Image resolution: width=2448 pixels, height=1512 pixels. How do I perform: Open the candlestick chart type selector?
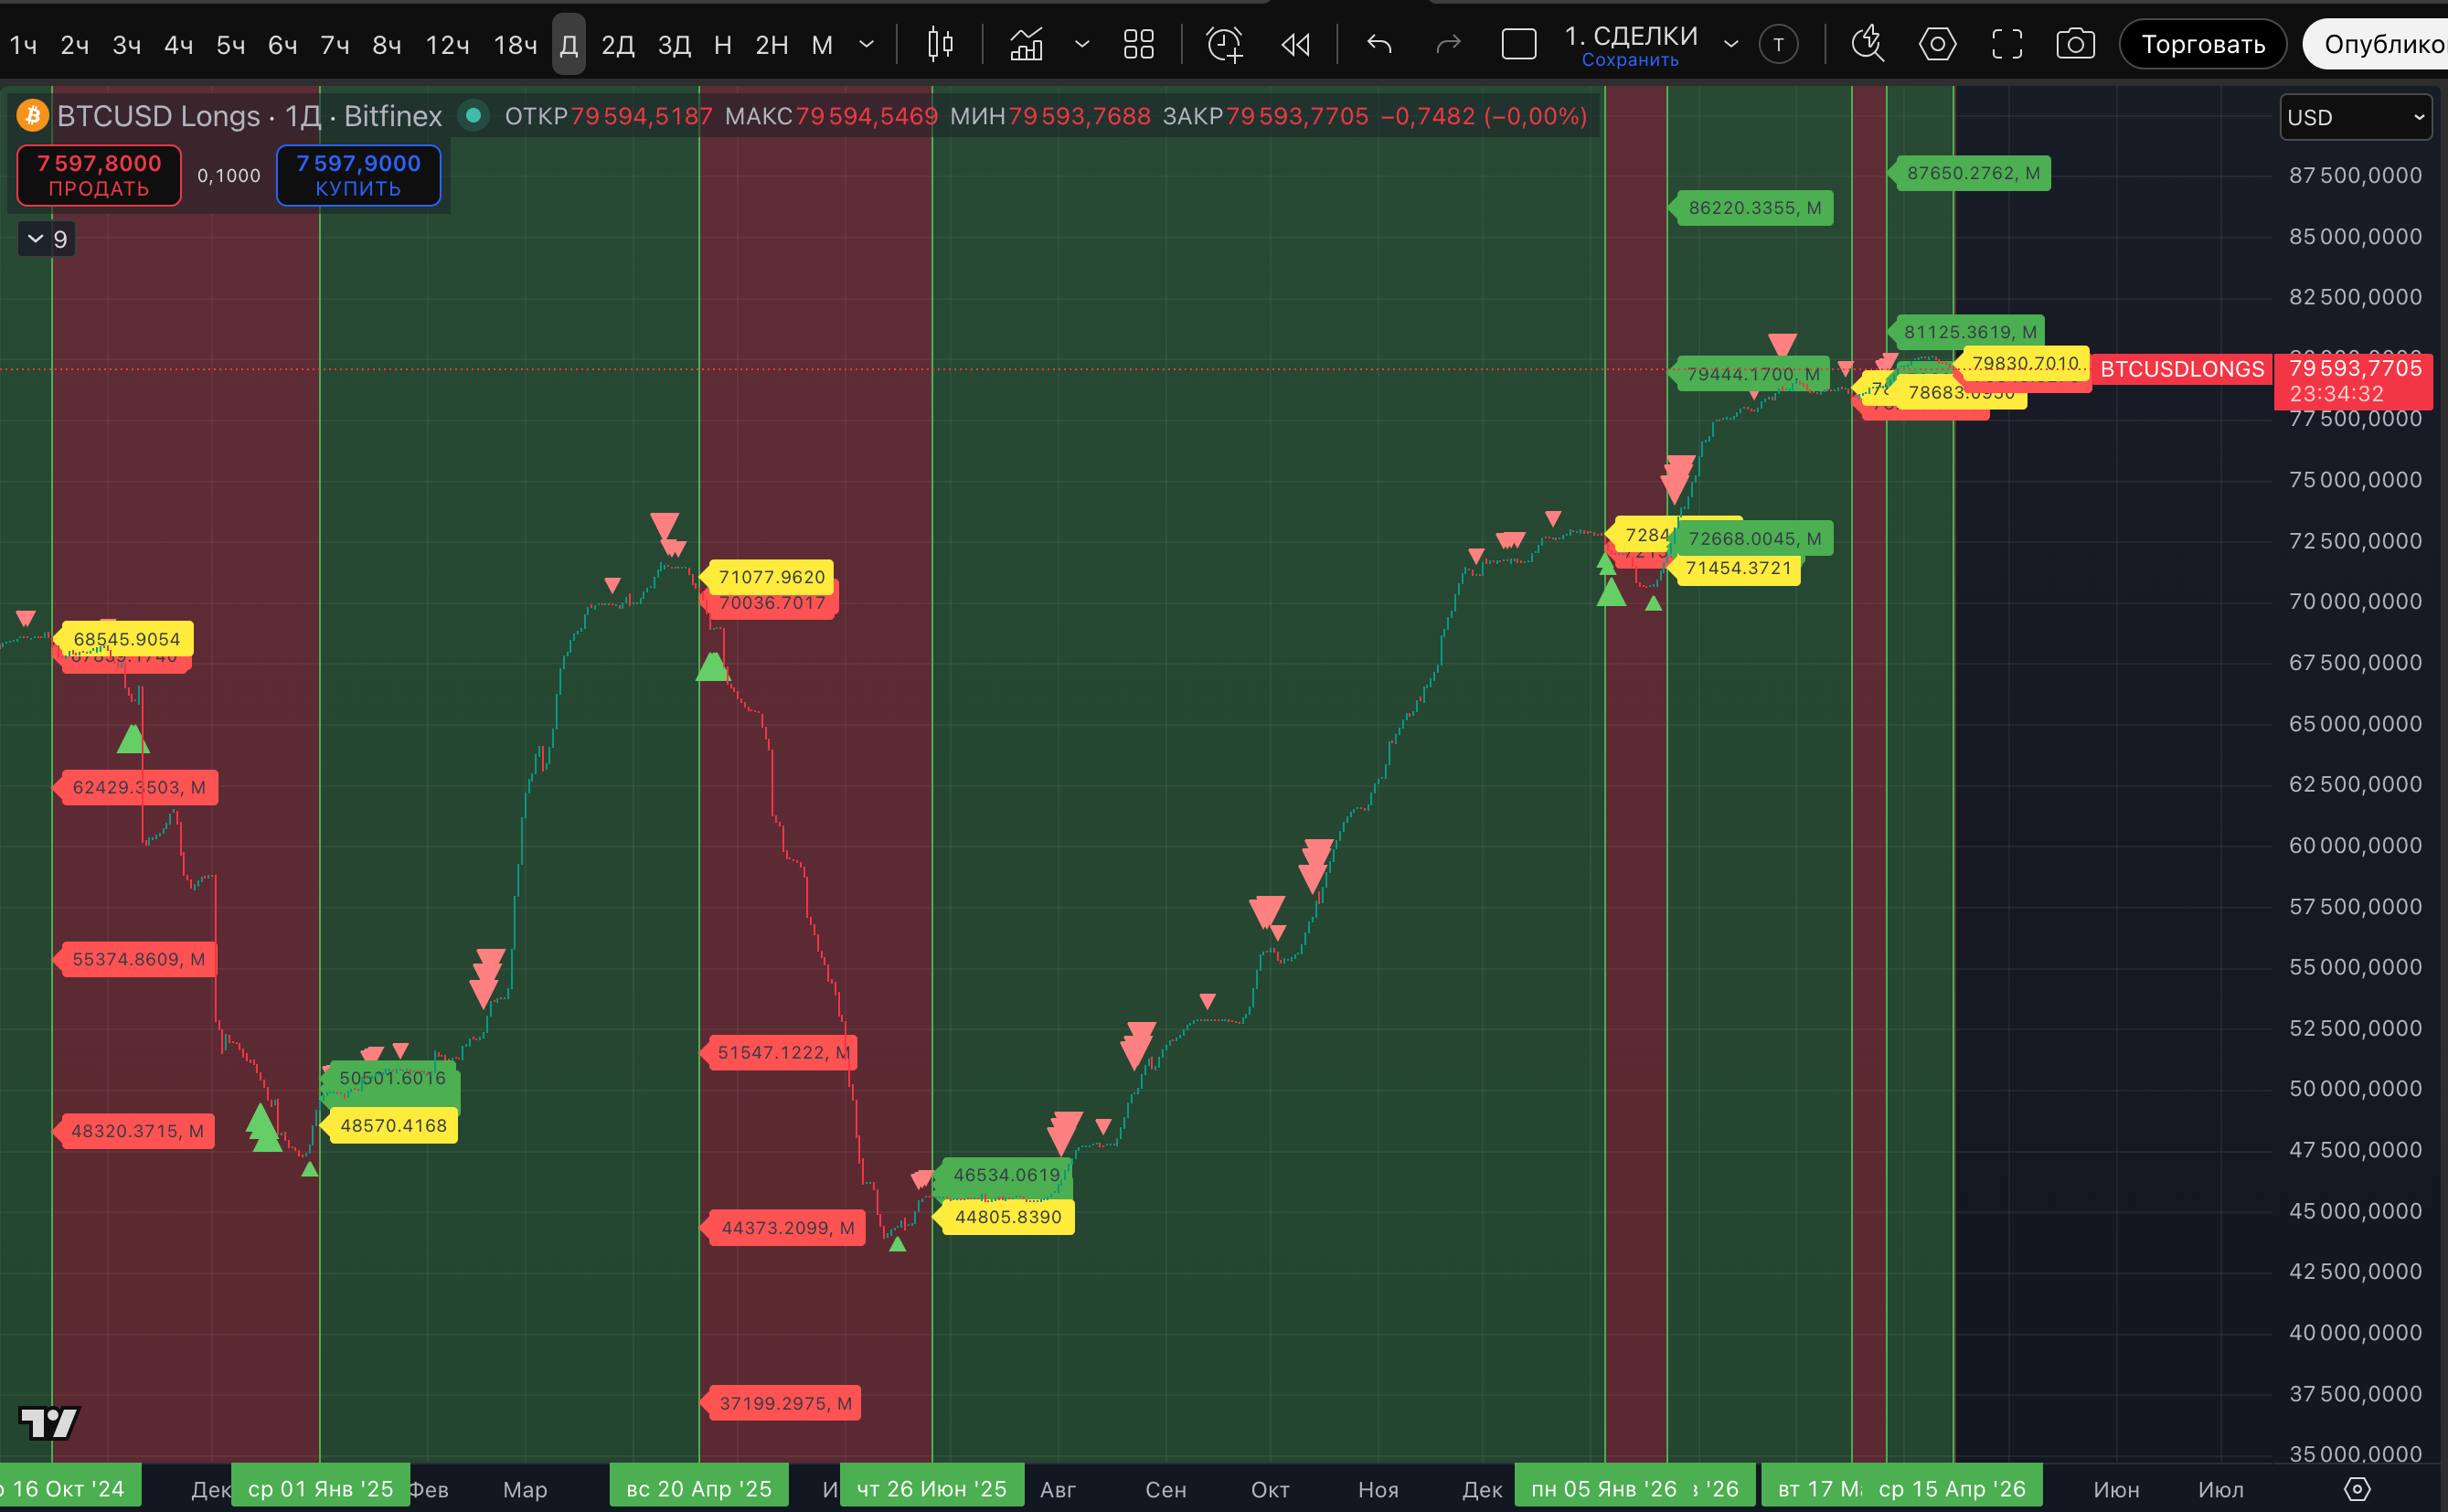(939, 44)
